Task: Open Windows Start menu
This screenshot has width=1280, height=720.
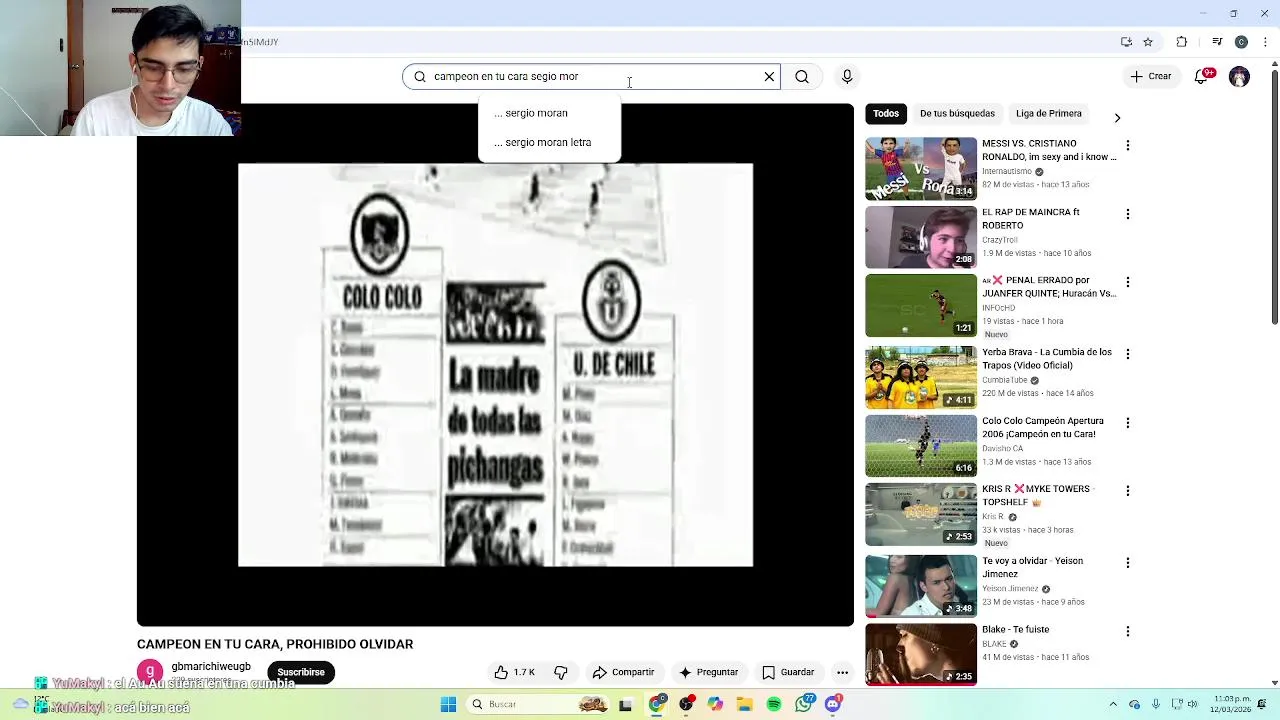Action: 448,704
